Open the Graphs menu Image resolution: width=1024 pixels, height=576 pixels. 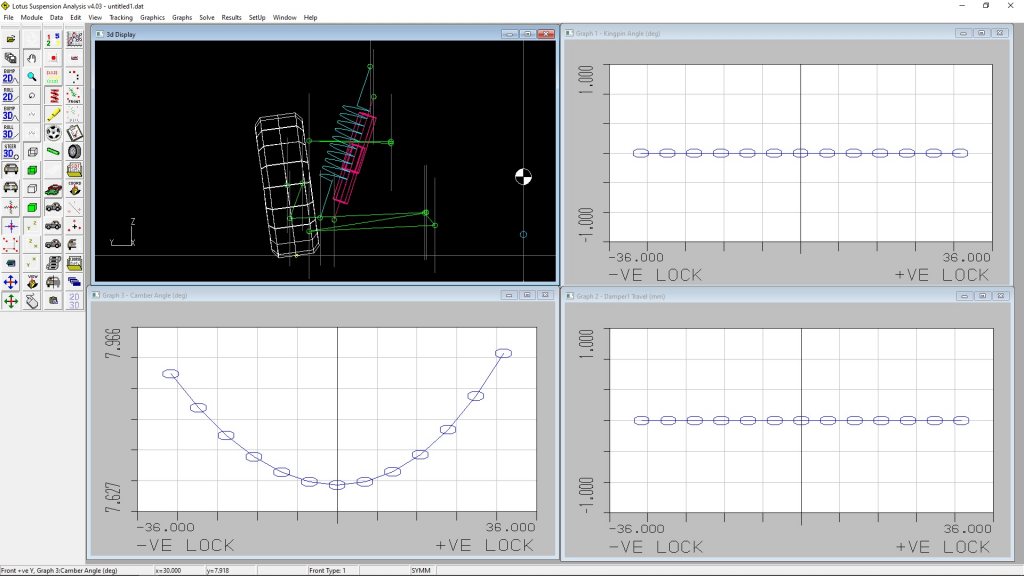pyautogui.click(x=182, y=18)
